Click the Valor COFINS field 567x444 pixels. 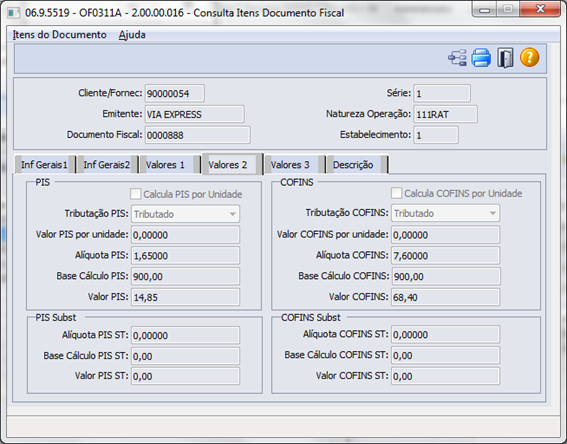[x=446, y=297]
